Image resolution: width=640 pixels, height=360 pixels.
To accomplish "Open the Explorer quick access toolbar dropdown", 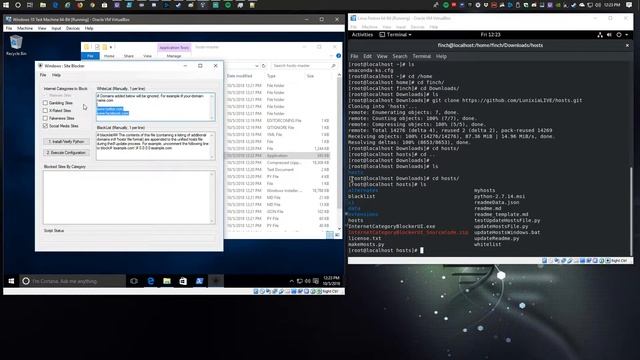I will 111,47.
